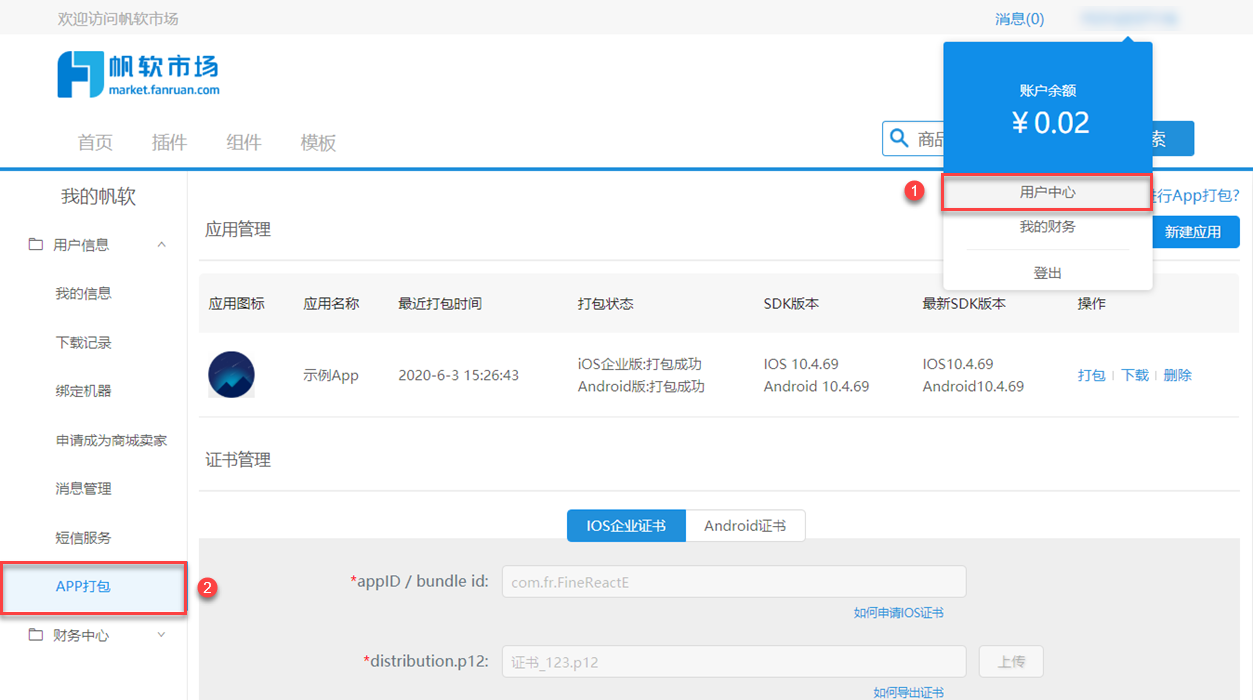
Task: Go to 首页 navigation tab
Action: coord(95,142)
